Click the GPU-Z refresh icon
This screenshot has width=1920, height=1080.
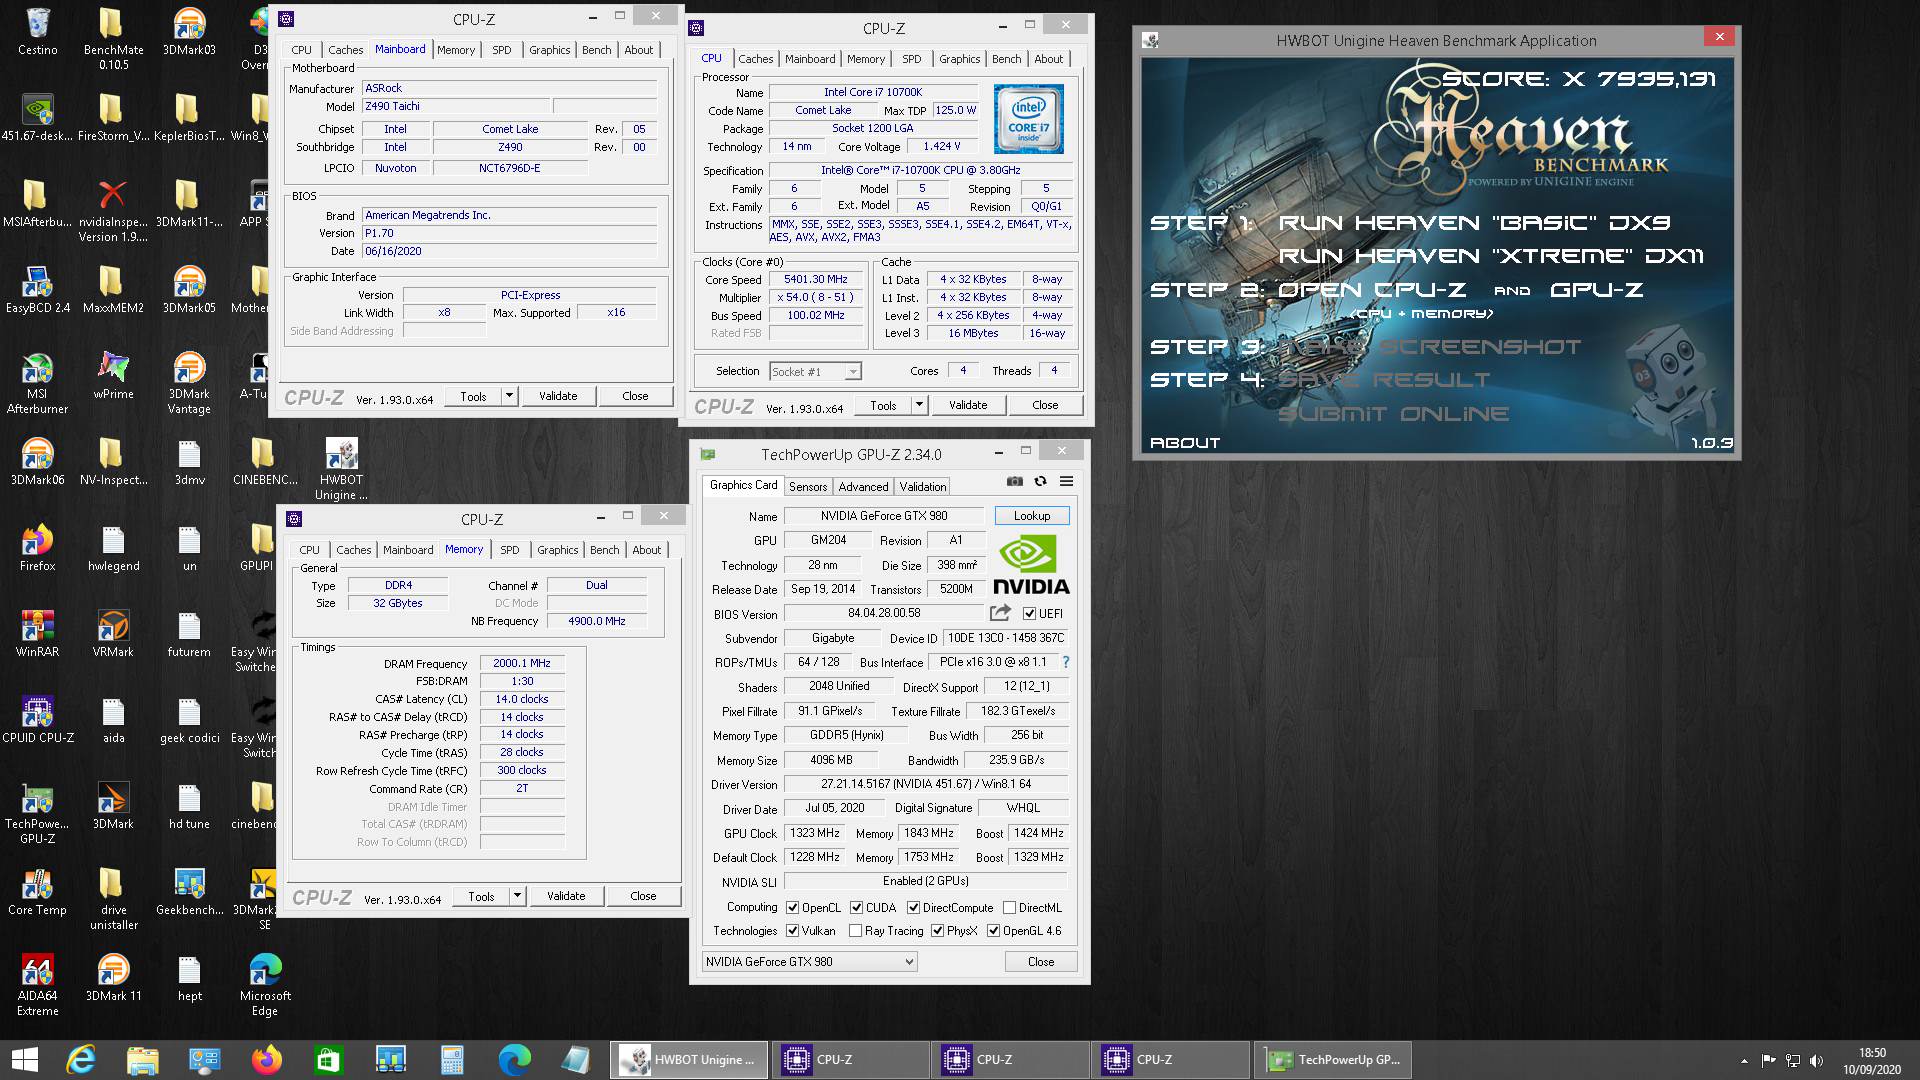(1040, 481)
